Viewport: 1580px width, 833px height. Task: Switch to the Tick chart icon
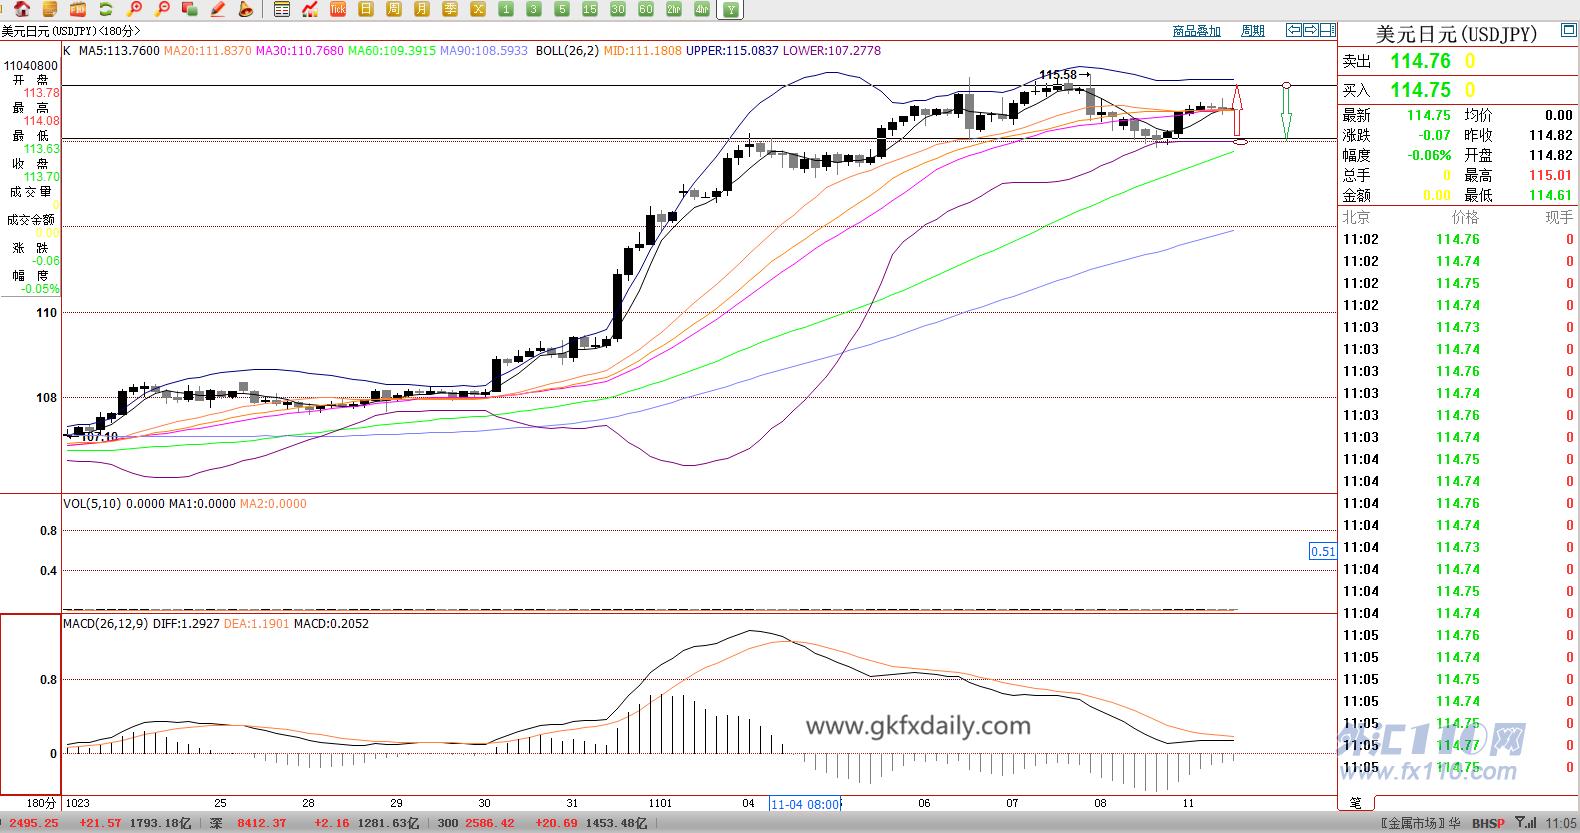(338, 9)
